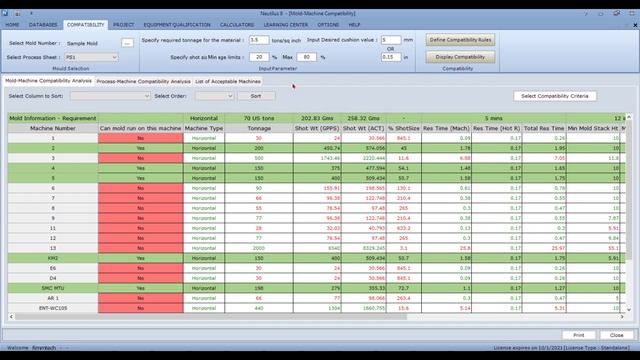Open the quick access toolbar customize arrow
640x360 pixels.
[31, 13]
